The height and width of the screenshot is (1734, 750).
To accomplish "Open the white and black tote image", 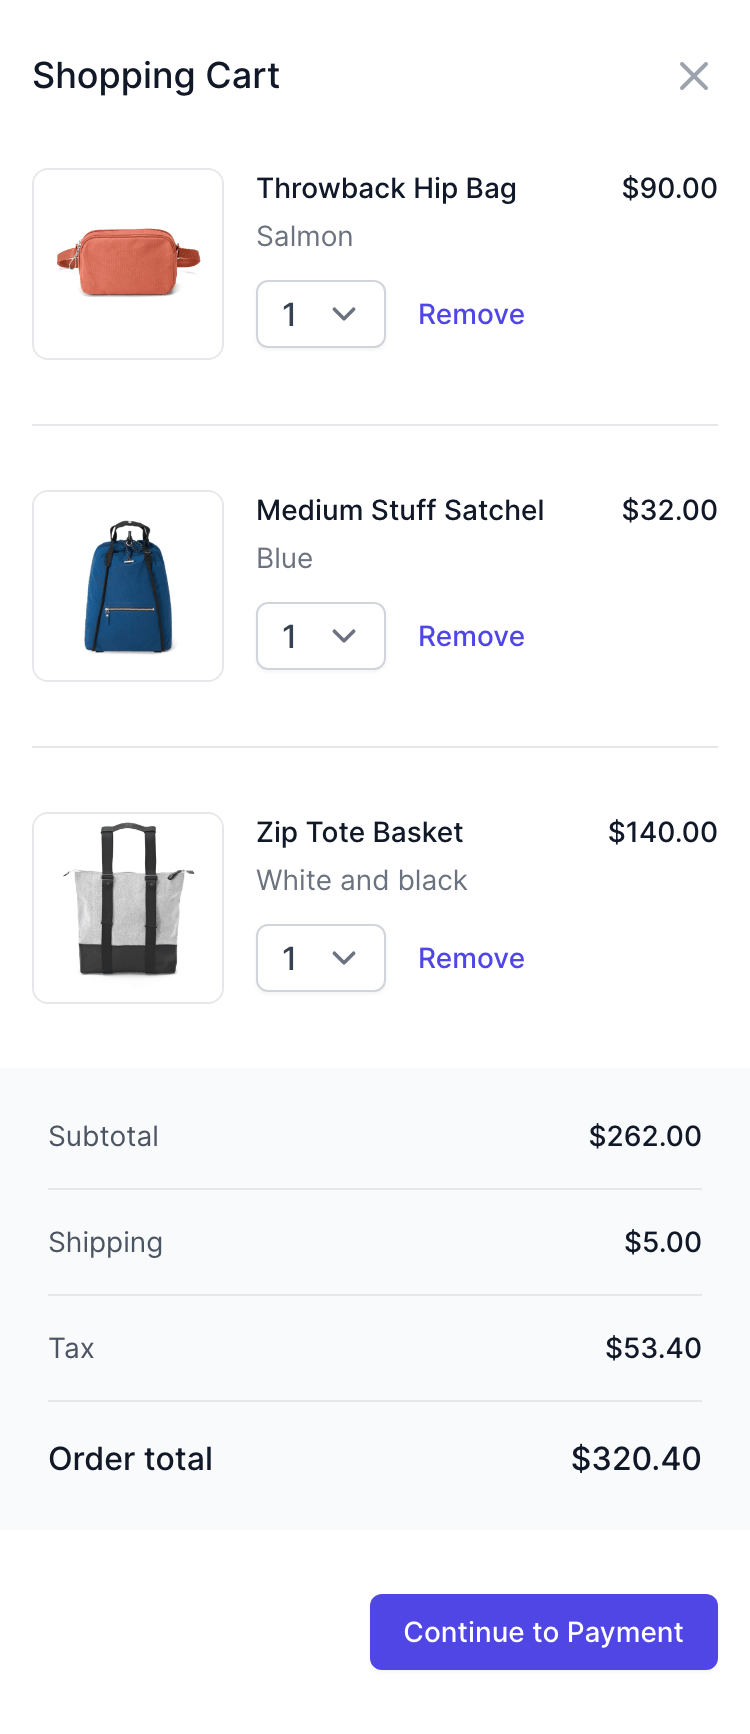I will pyautogui.click(x=128, y=908).
